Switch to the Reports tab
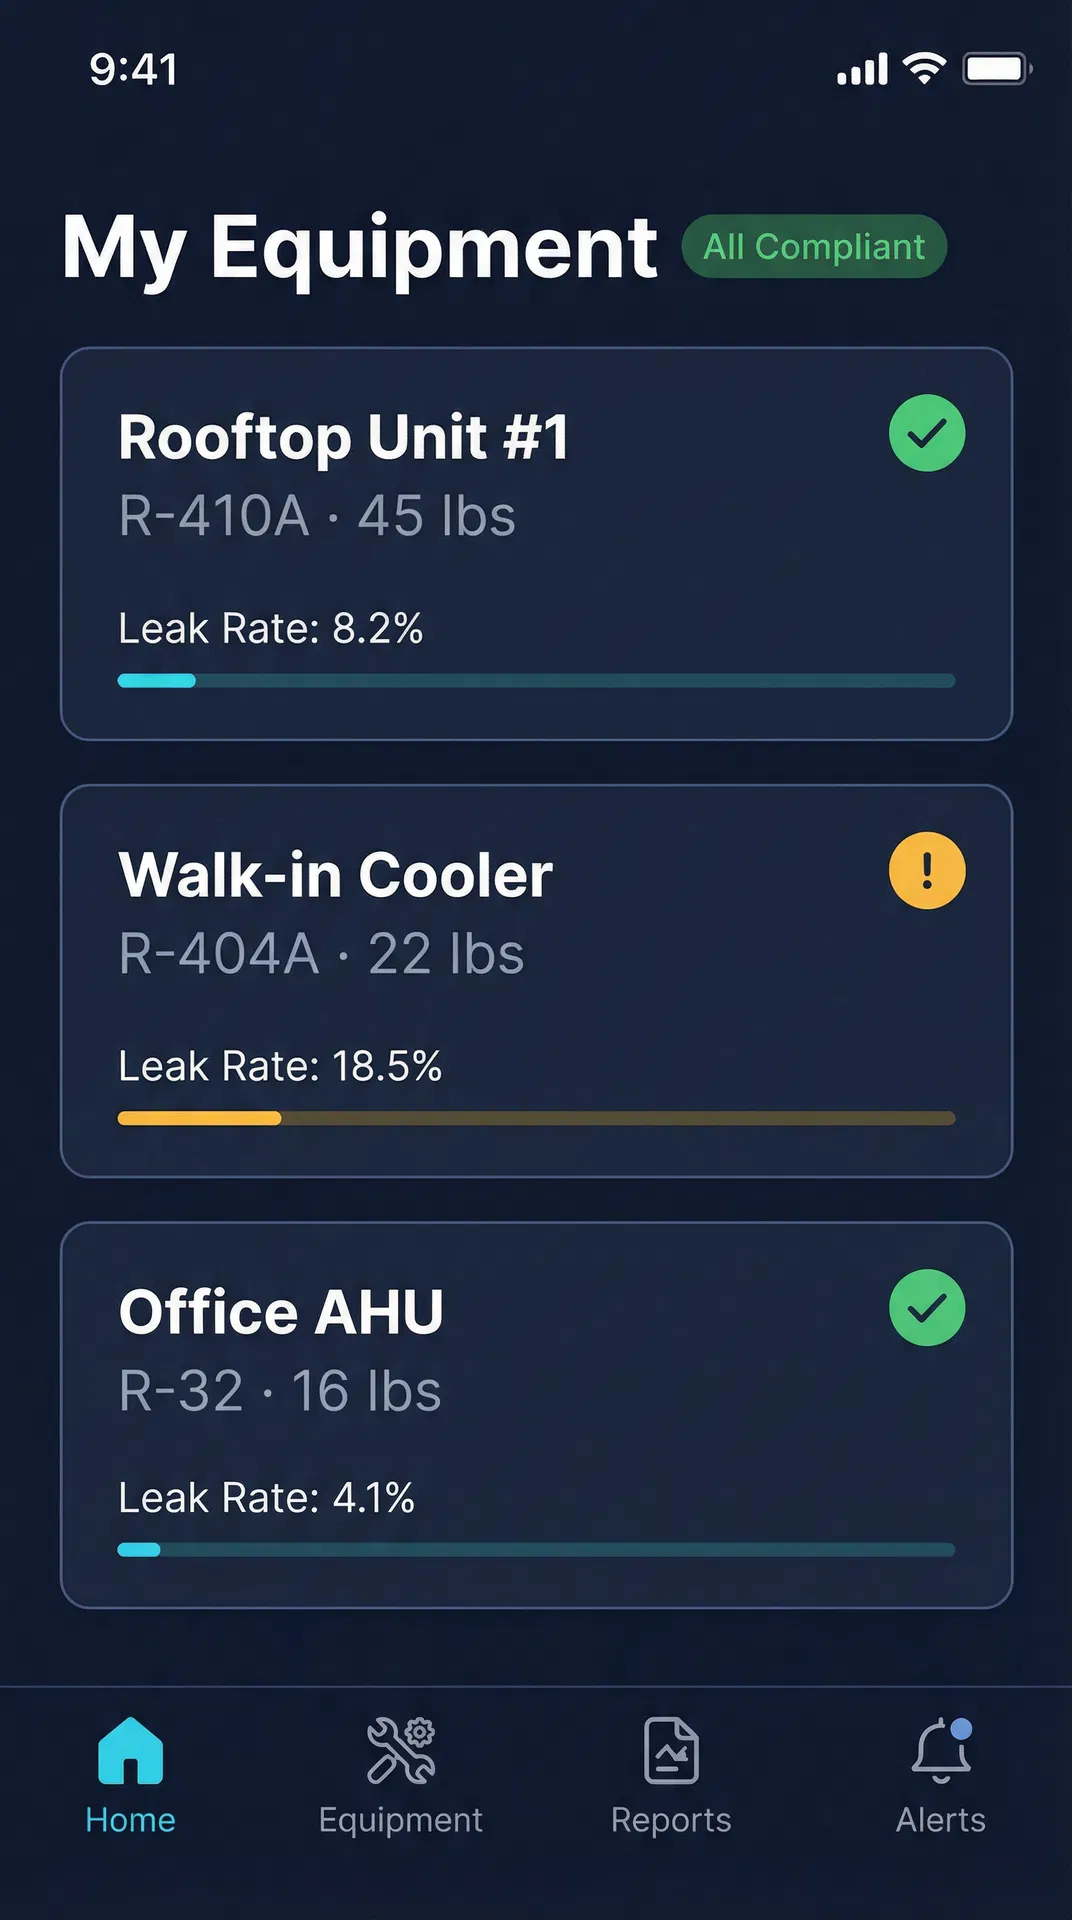1072x1920 pixels. [x=670, y=1820]
